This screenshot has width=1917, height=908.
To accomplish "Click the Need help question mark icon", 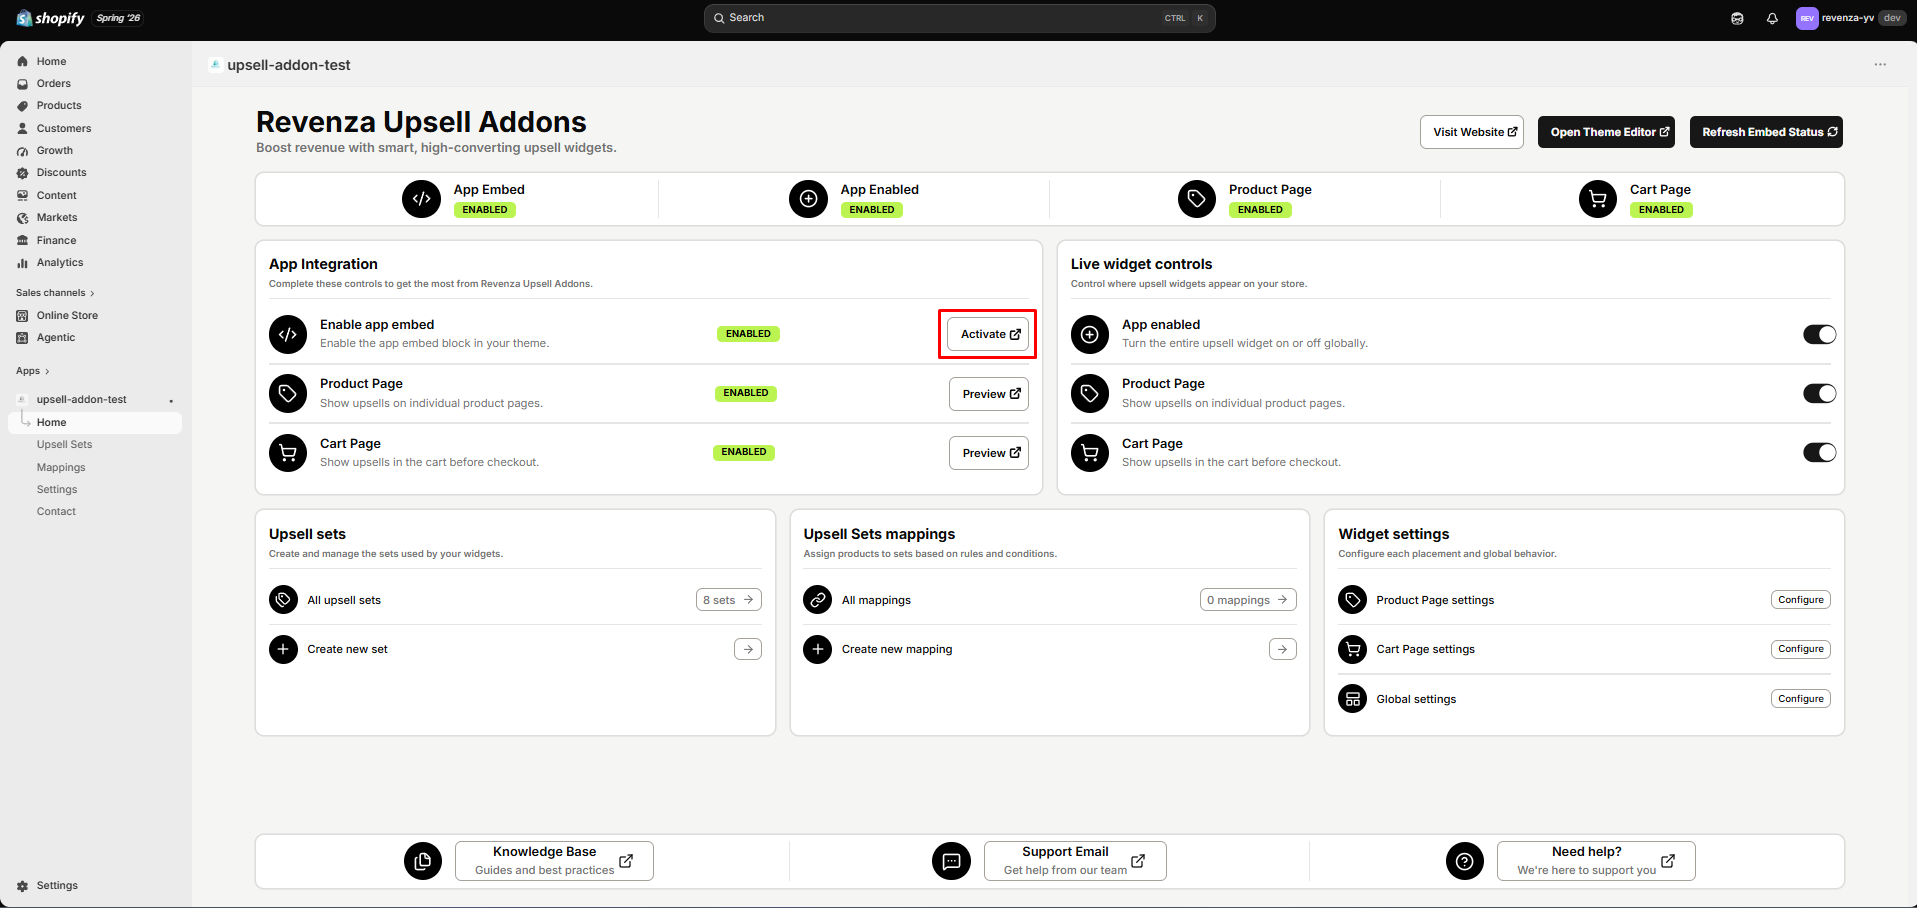I will coord(1465,861).
